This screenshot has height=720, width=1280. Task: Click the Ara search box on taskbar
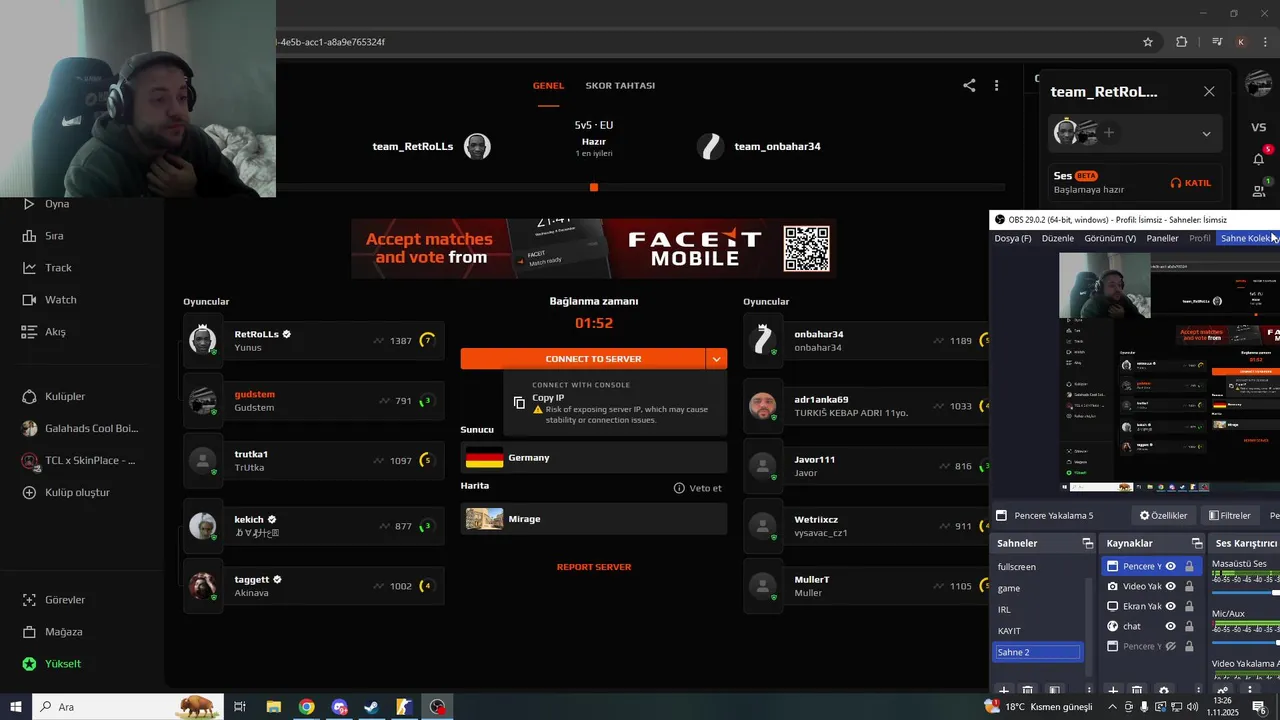tap(130, 707)
